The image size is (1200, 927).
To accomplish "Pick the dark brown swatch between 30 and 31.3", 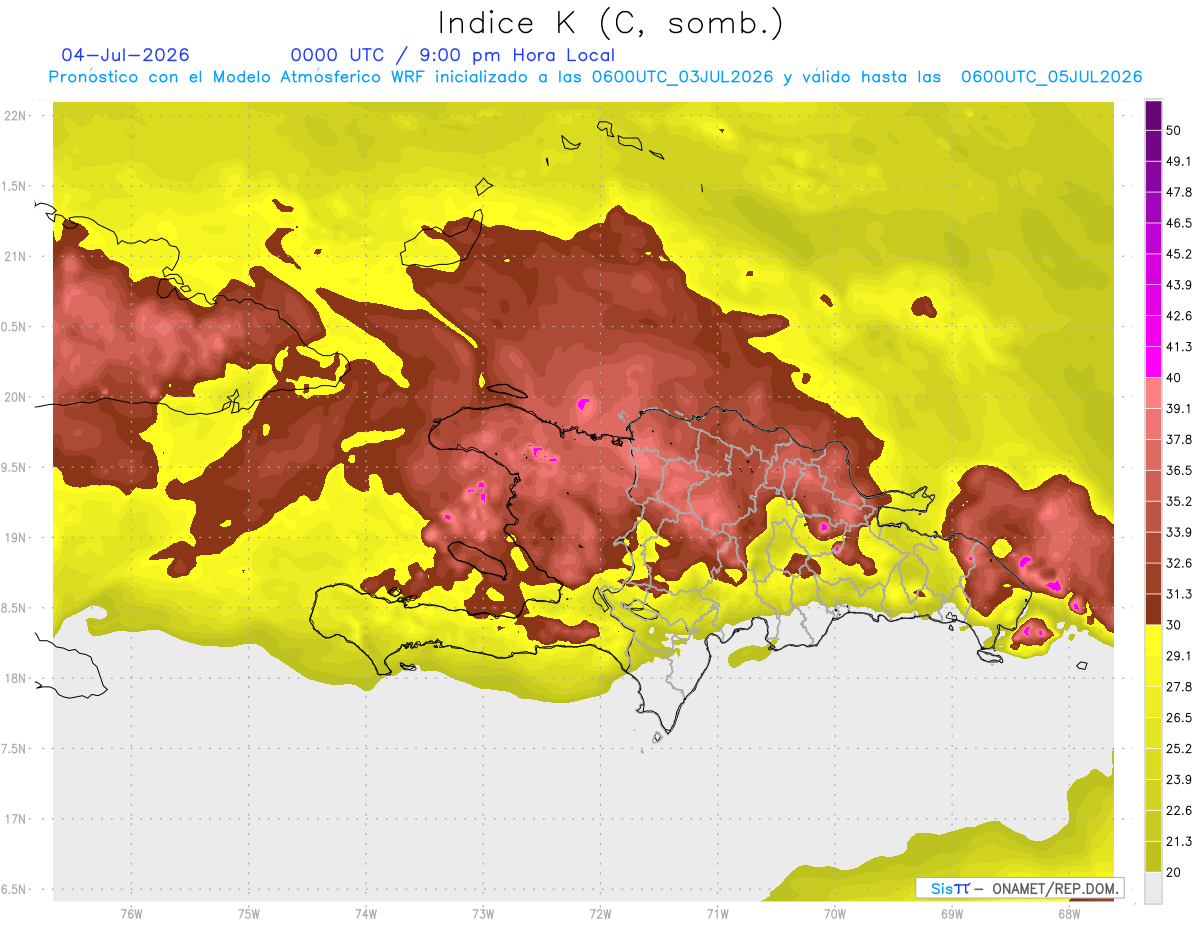I will [1153, 609].
